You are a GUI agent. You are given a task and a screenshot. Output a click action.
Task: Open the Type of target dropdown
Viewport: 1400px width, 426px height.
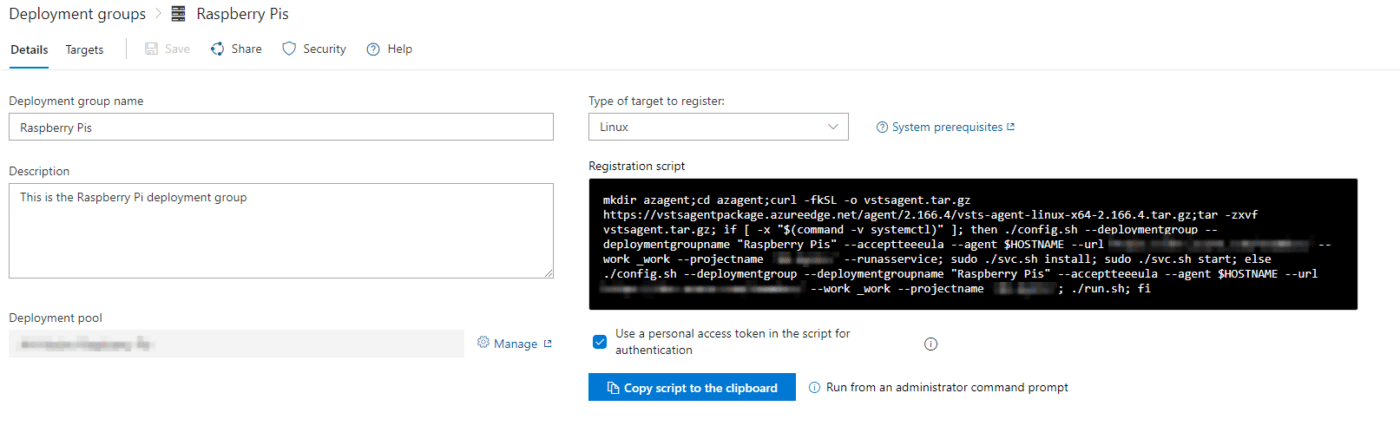pos(718,127)
